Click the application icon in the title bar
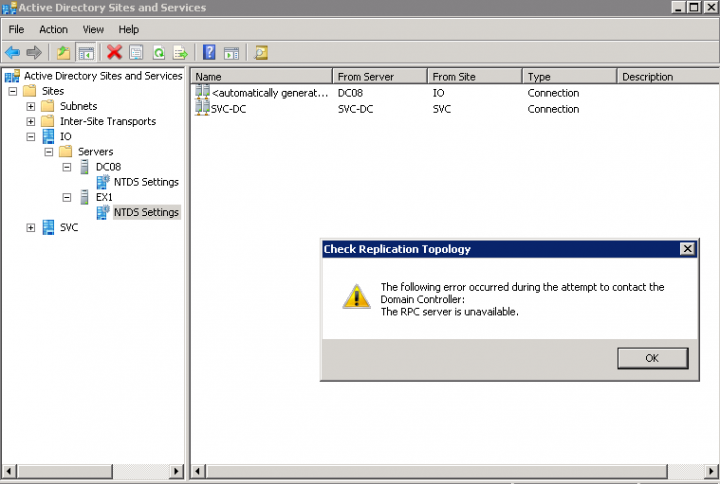The width and height of the screenshot is (720, 484). [9, 8]
